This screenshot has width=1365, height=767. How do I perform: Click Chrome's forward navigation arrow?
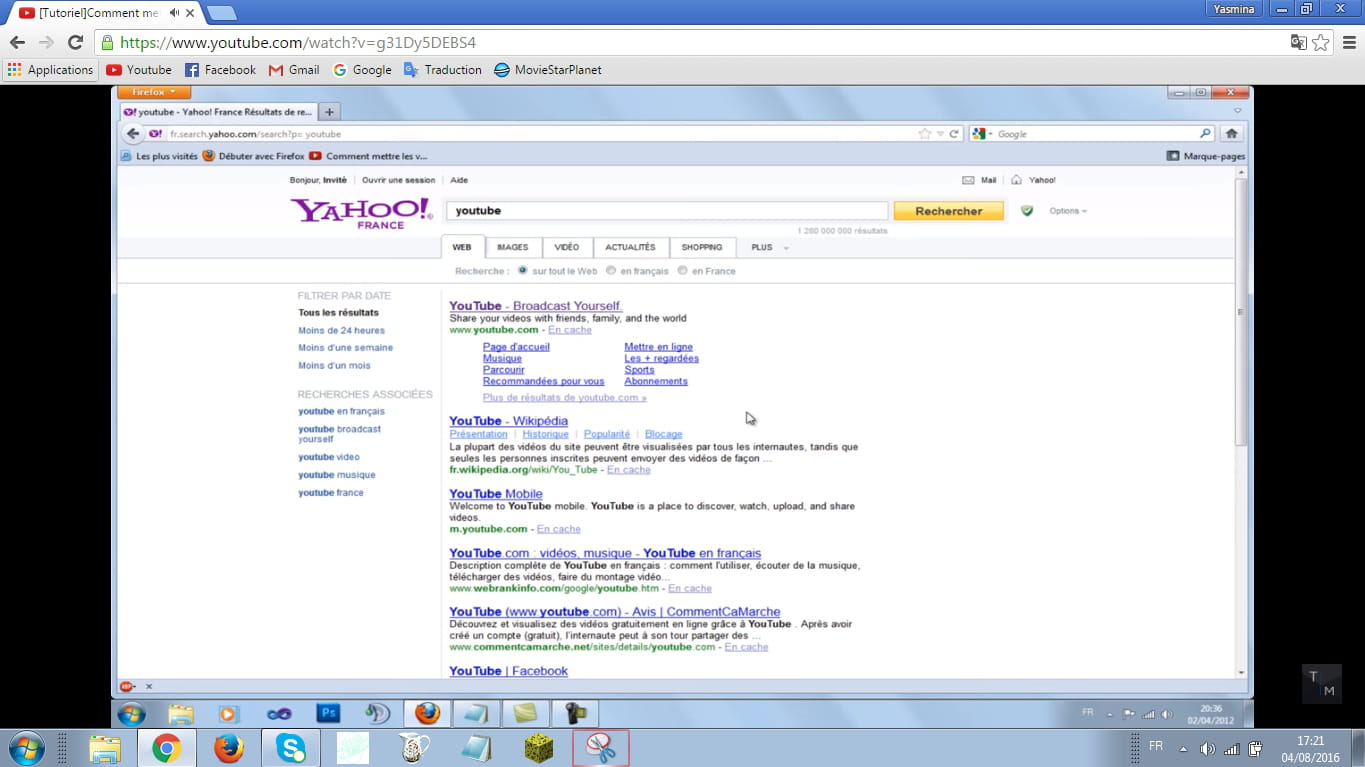[46, 43]
